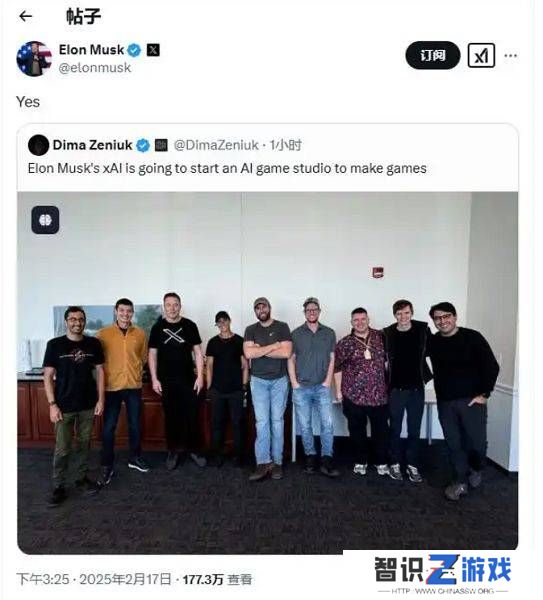Go back using the left arrow
This screenshot has width=543, height=600.
(x=26, y=16)
